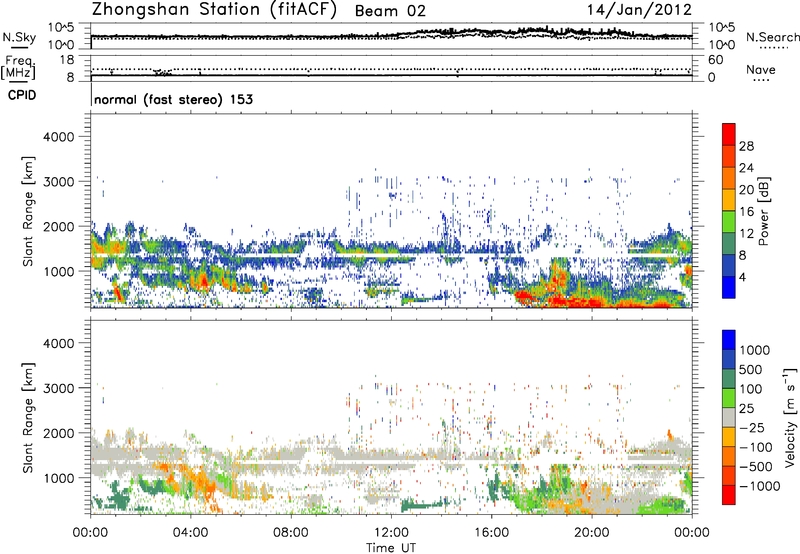Viewport: 800px width, 554px height.
Task: Click 'Slant Range [km]' label of power panel
Action: [x=28, y=211]
